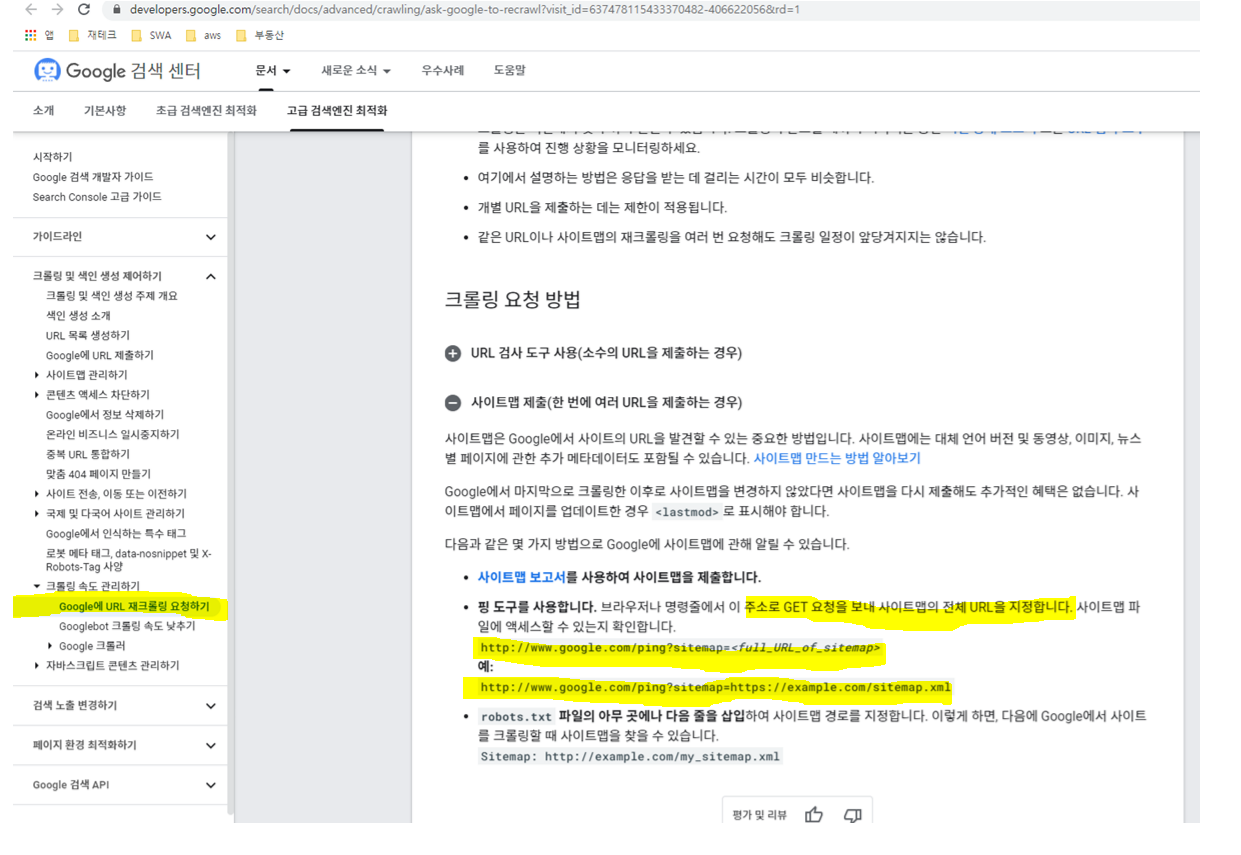Open the URL 목록 생성하기 link
Viewport: 1241px width, 855px height.
[x=88, y=336]
